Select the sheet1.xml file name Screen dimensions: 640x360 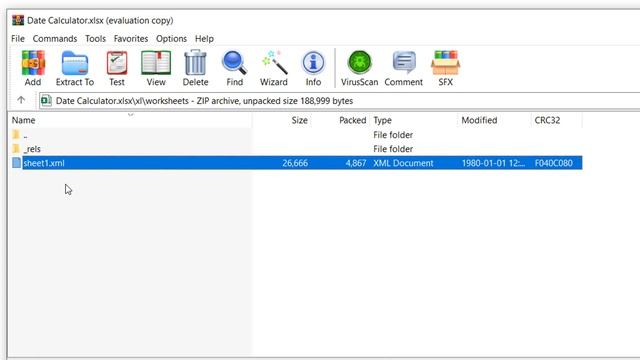(x=44, y=163)
